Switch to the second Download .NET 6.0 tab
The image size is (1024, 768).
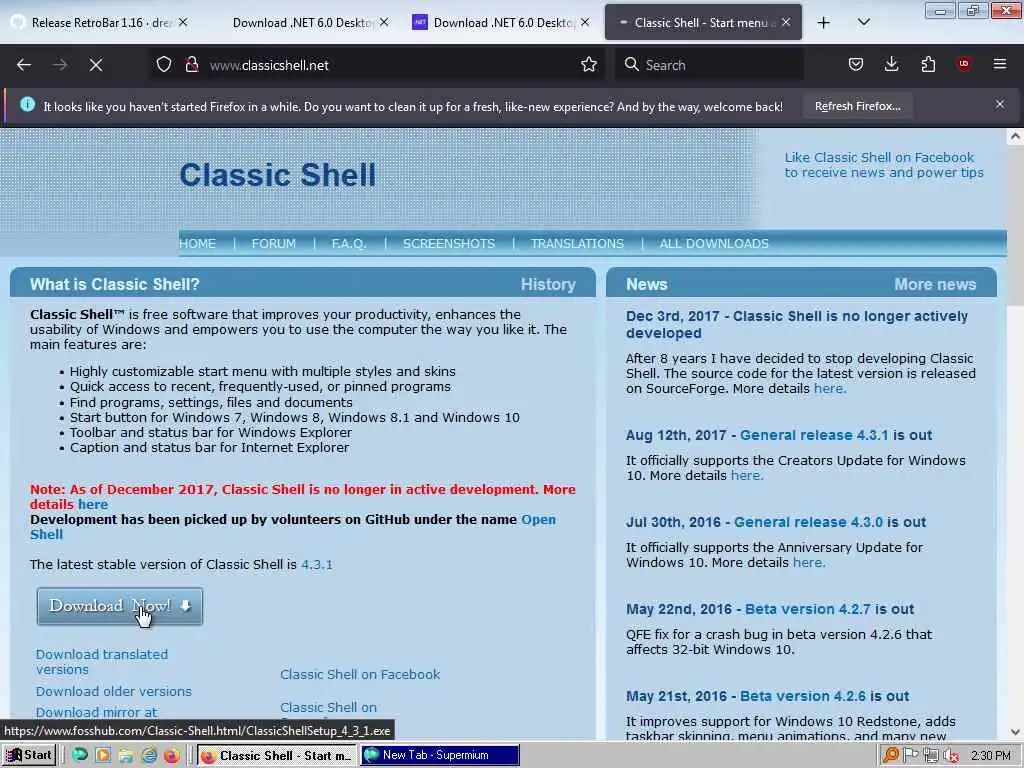pyautogui.click(x=503, y=23)
